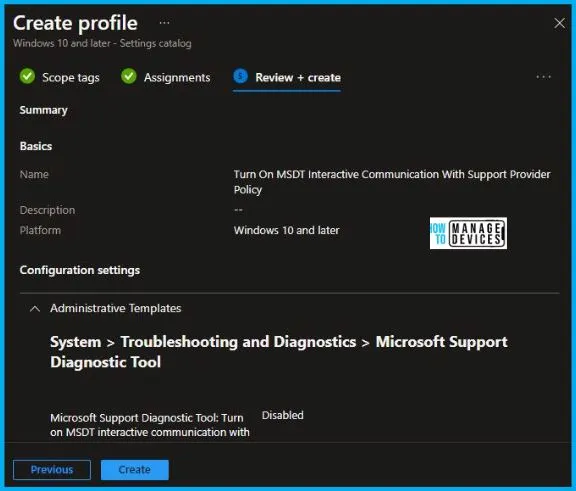This screenshot has width=576, height=491.
Task: Click the Configuration settings heading
Action: 80,270
